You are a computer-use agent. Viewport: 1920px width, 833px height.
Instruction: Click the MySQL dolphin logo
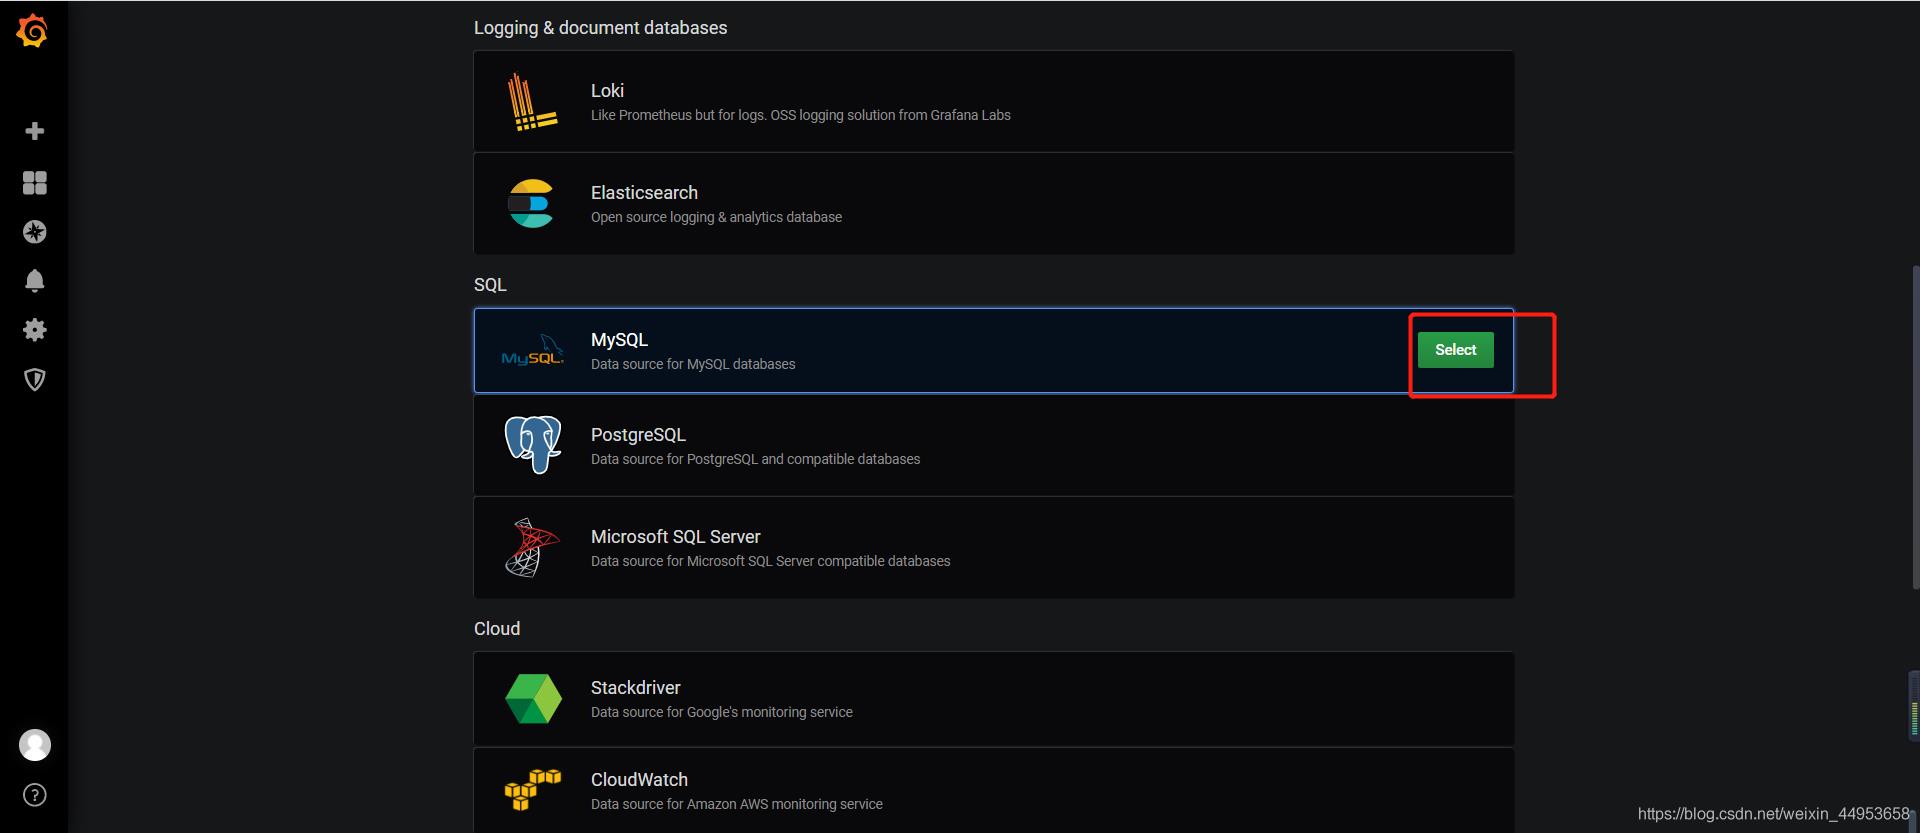click(x=532, y=351)
